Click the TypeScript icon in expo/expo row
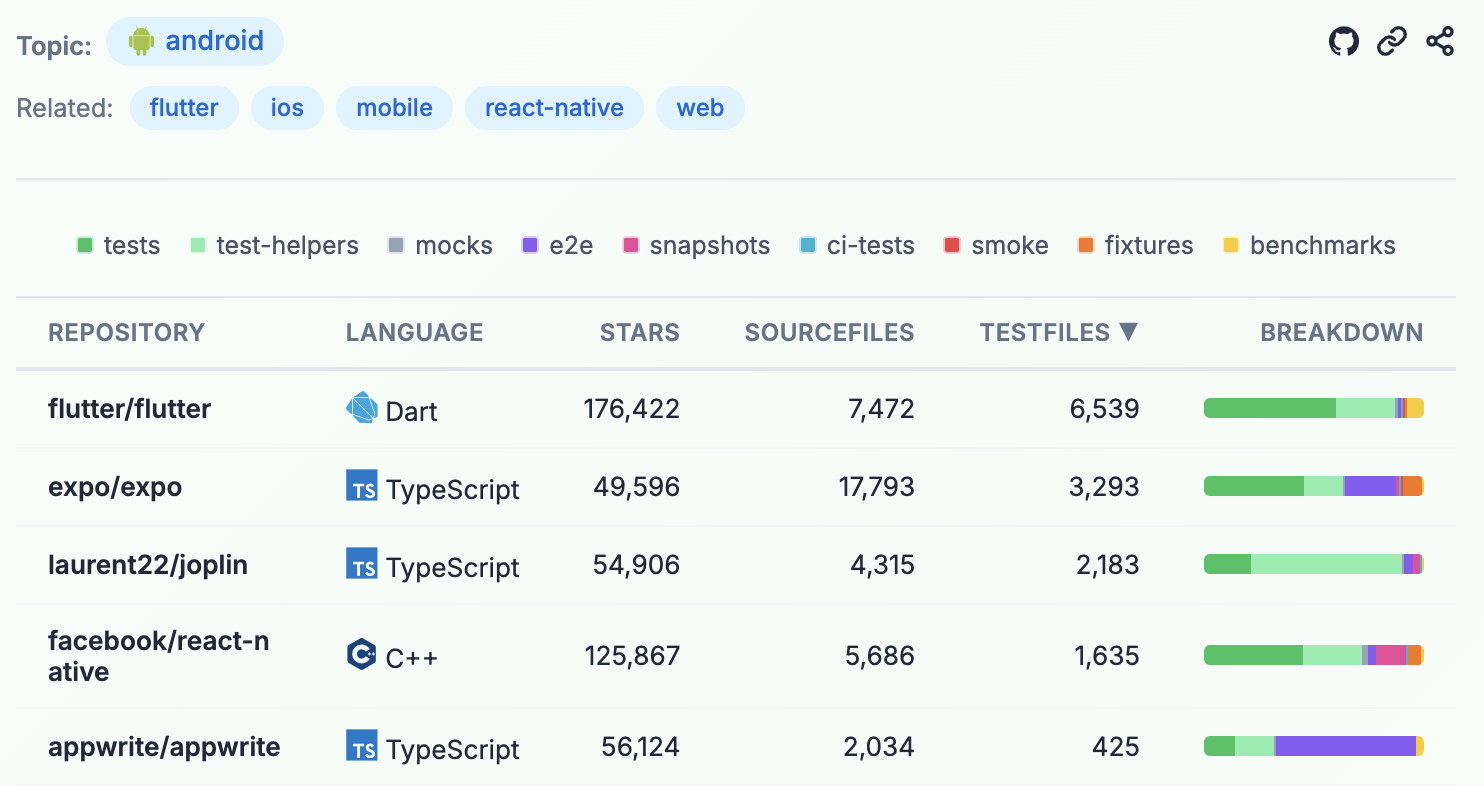The width and height of the screenshot is (1484, 786). click(362, 486)
